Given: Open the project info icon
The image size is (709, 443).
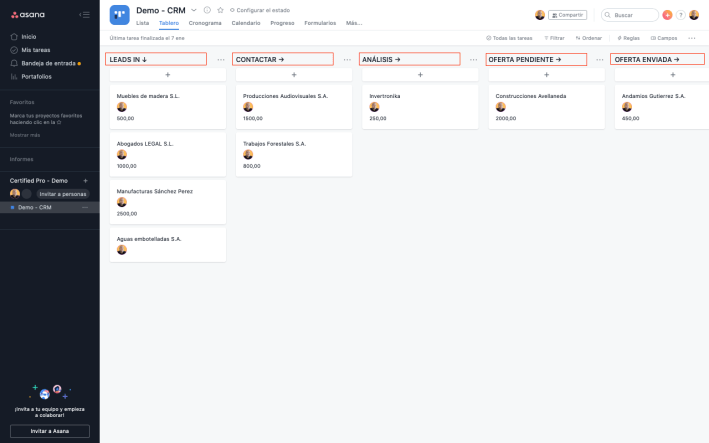Looking at the screenshot, I should (207, 10).
